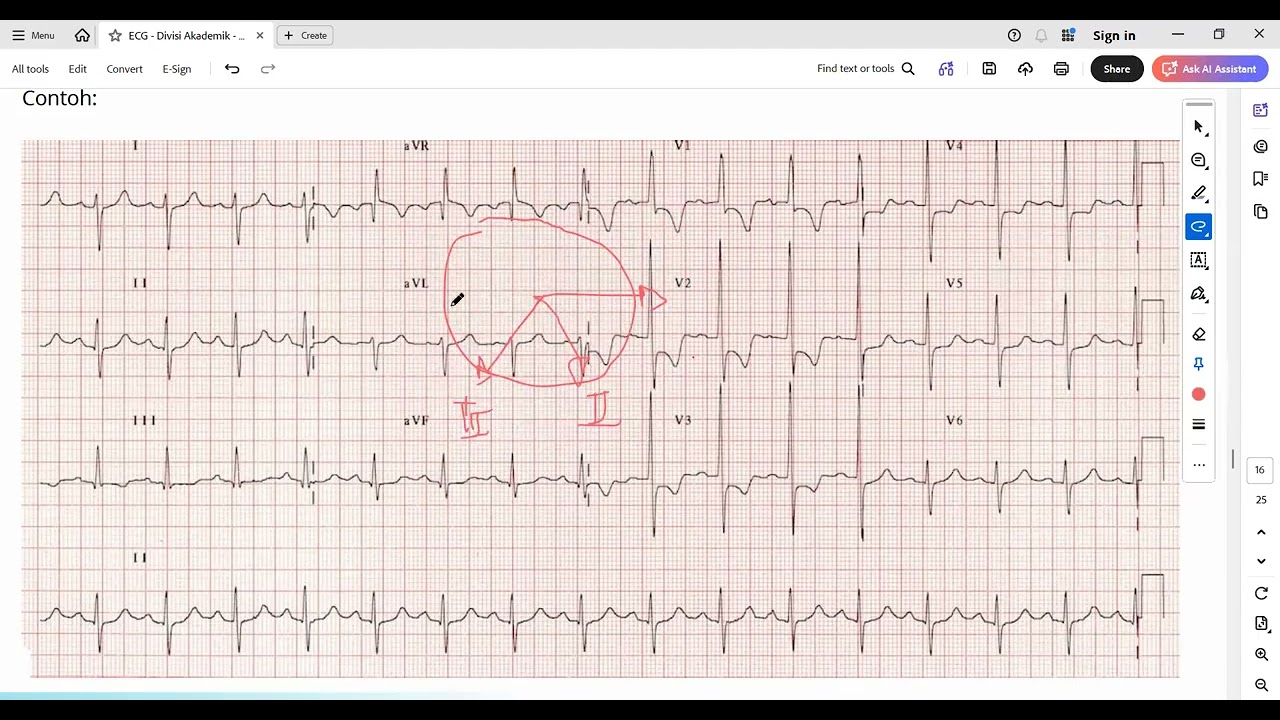Open Ask AI Assistant

(x=1210, y=69)
